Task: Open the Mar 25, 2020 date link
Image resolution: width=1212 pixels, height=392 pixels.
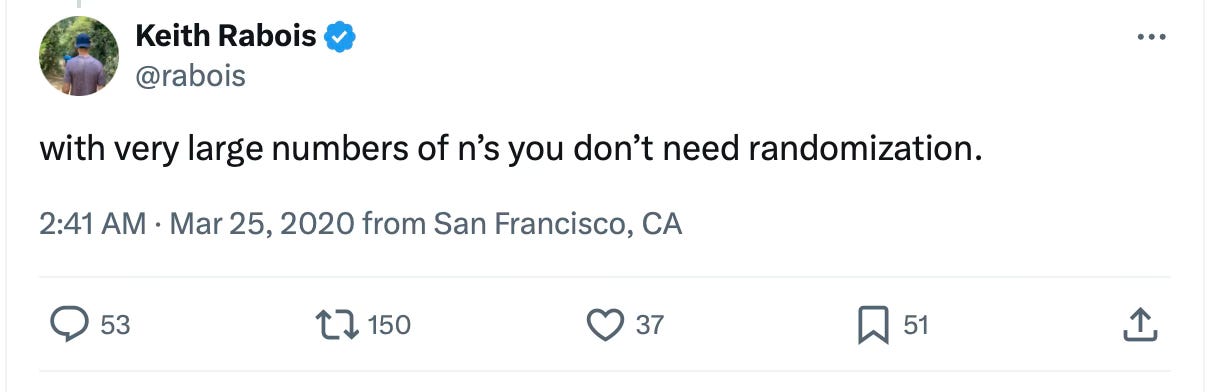Action: [x=262, y=222]
